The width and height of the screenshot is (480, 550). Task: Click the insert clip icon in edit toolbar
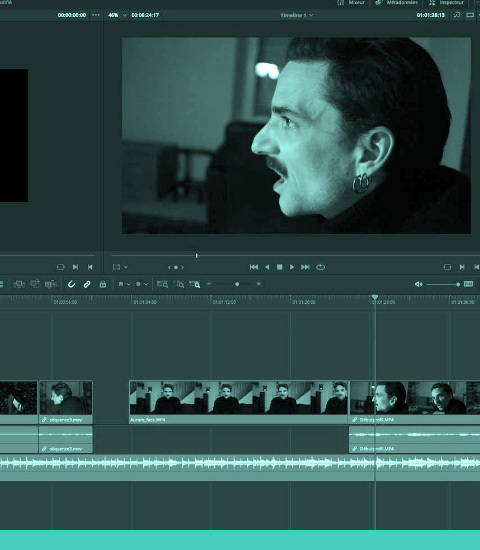tap(19, 284)
